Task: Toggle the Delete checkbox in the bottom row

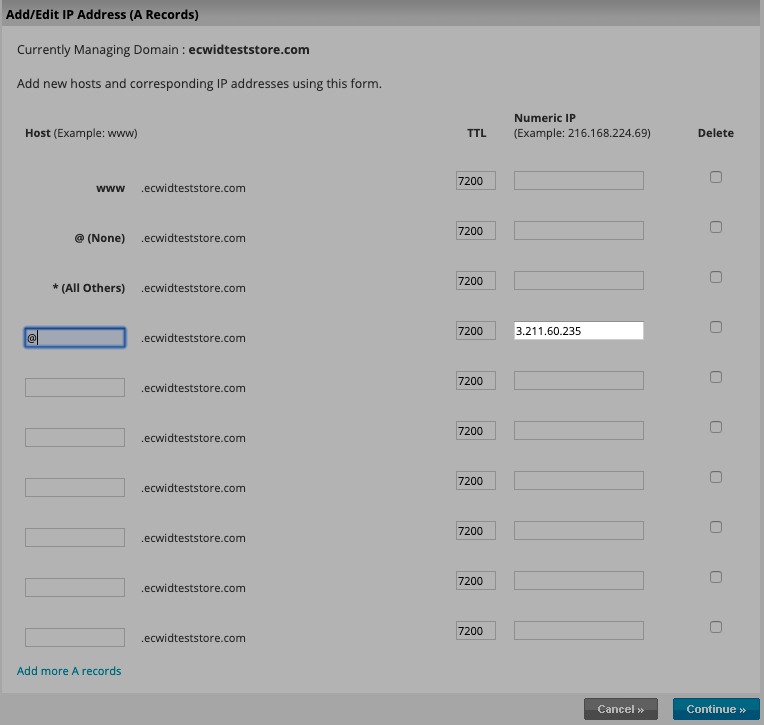Action: coord(715,627)
